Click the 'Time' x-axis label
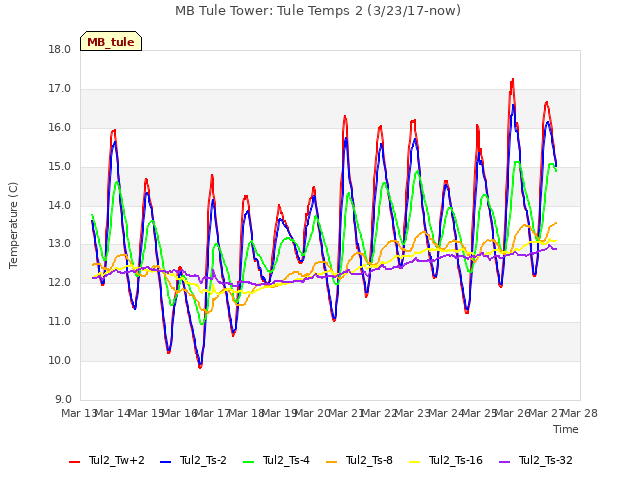Image resolution: width=640 pixels, height=480 pixels. pos(566,429)
